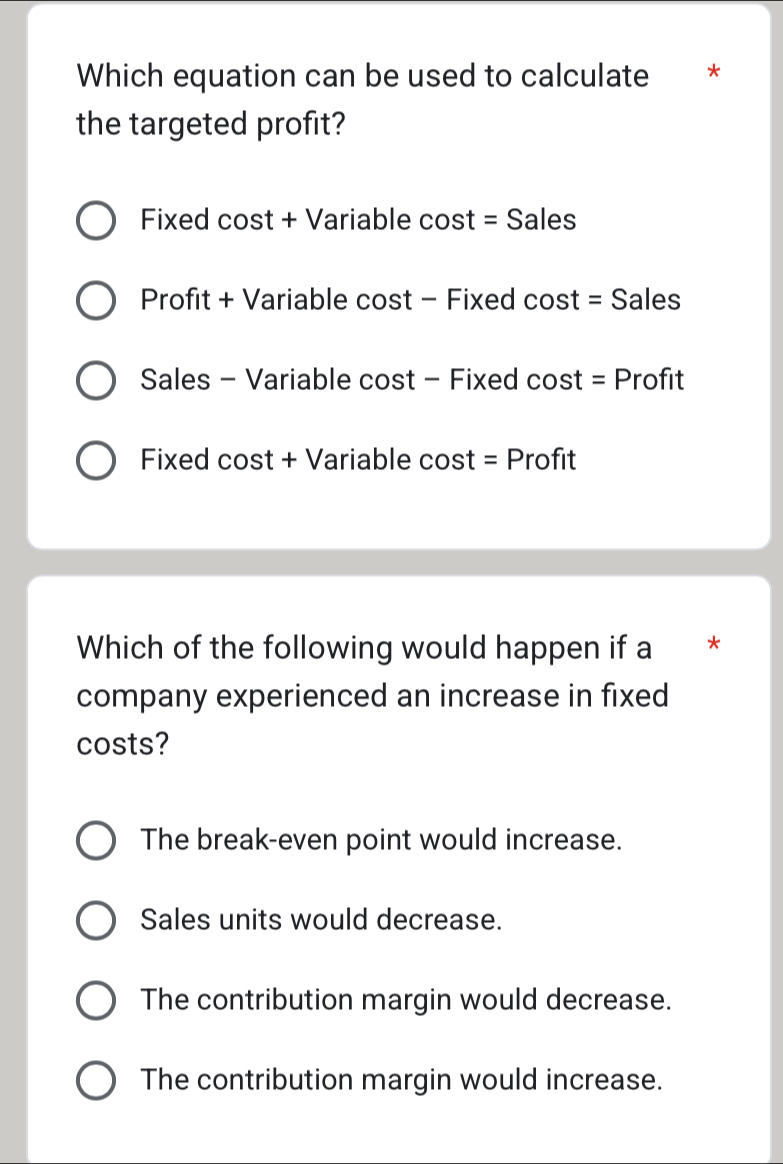Click the targeted profit question title
Image resolution: width=783 pixels, height=1164 pixels.
point(362,101)
